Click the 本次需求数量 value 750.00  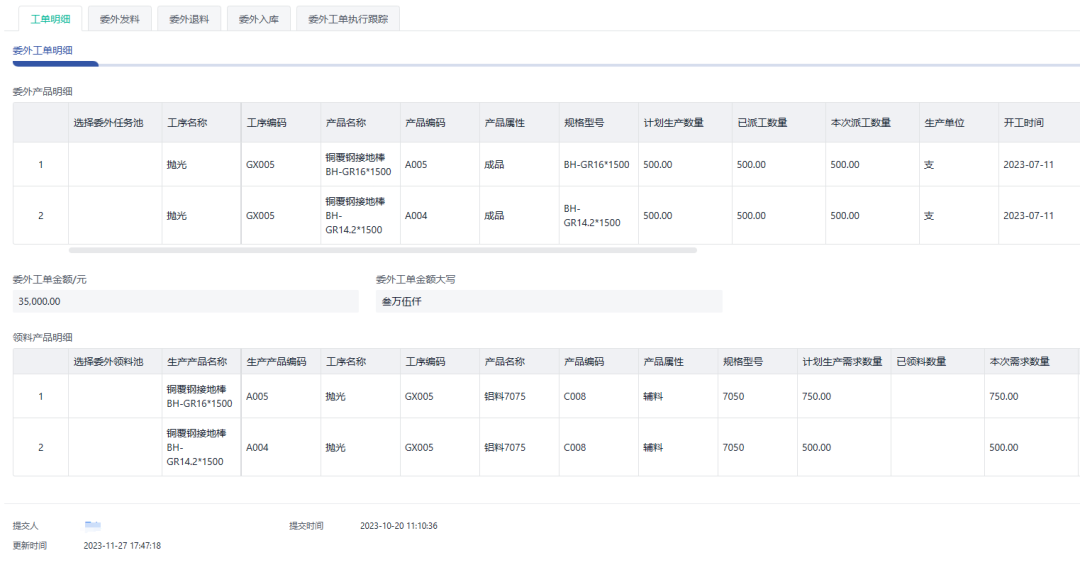click(1003, 396)
